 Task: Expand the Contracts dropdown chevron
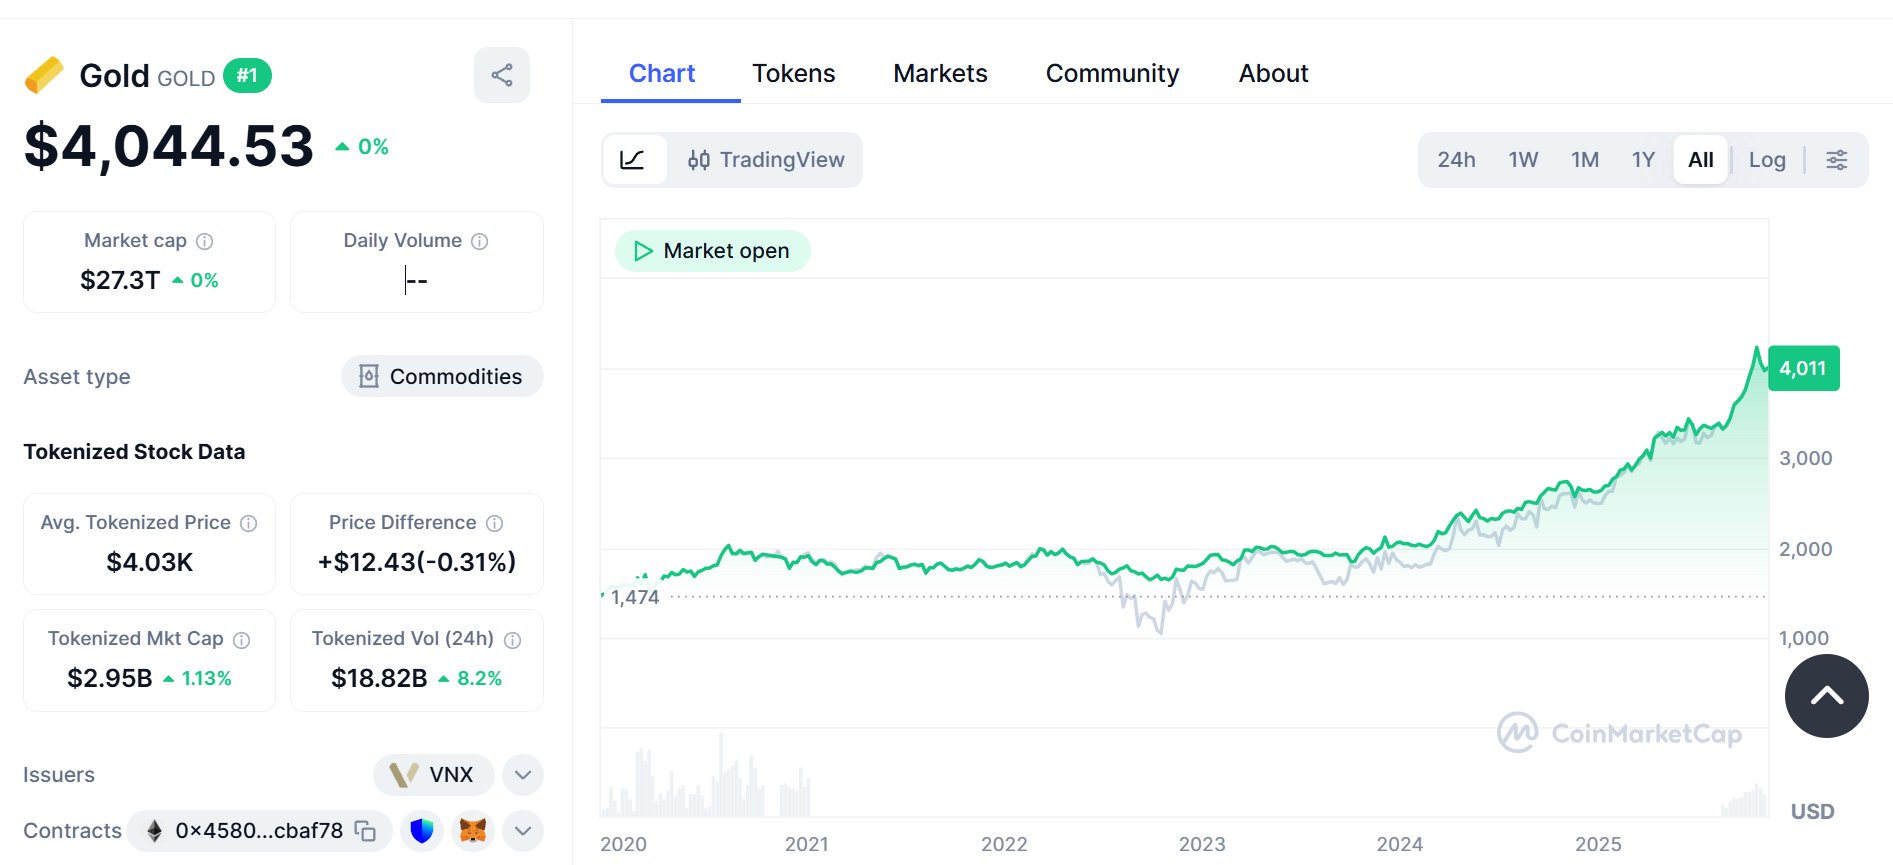coord(523,831)
